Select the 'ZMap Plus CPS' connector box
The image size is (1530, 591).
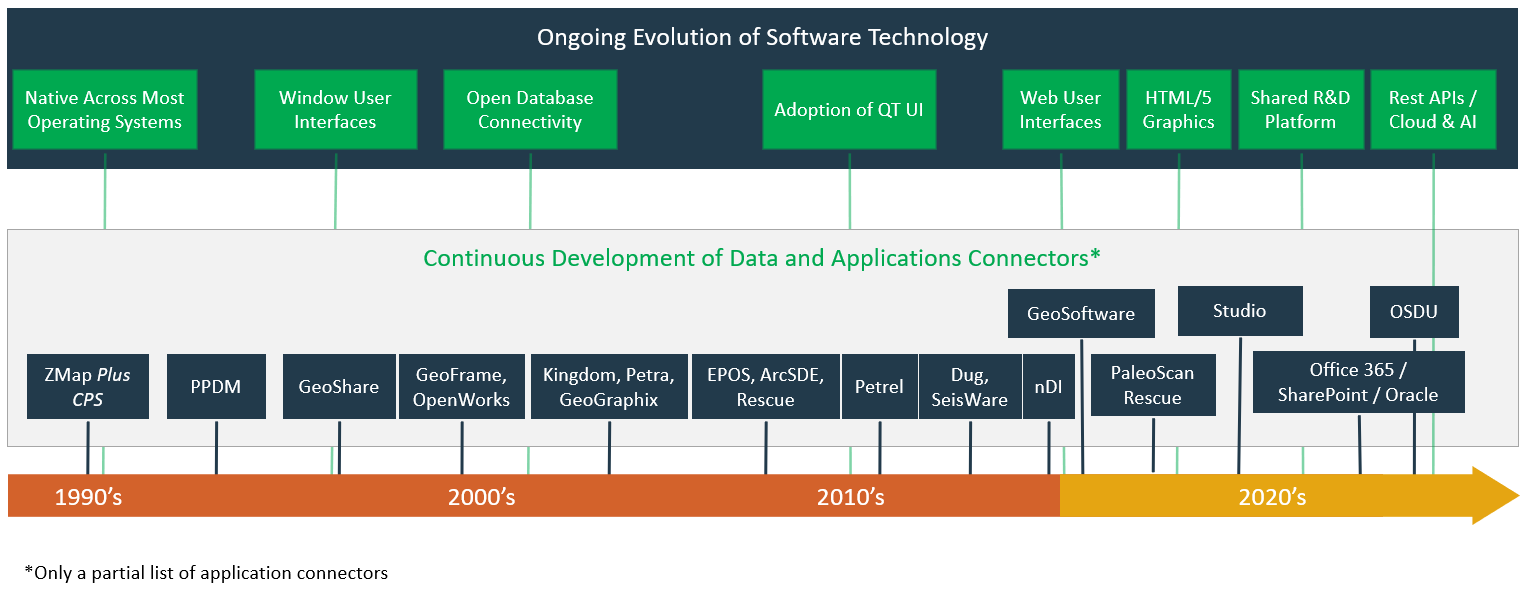pos(88,386)
